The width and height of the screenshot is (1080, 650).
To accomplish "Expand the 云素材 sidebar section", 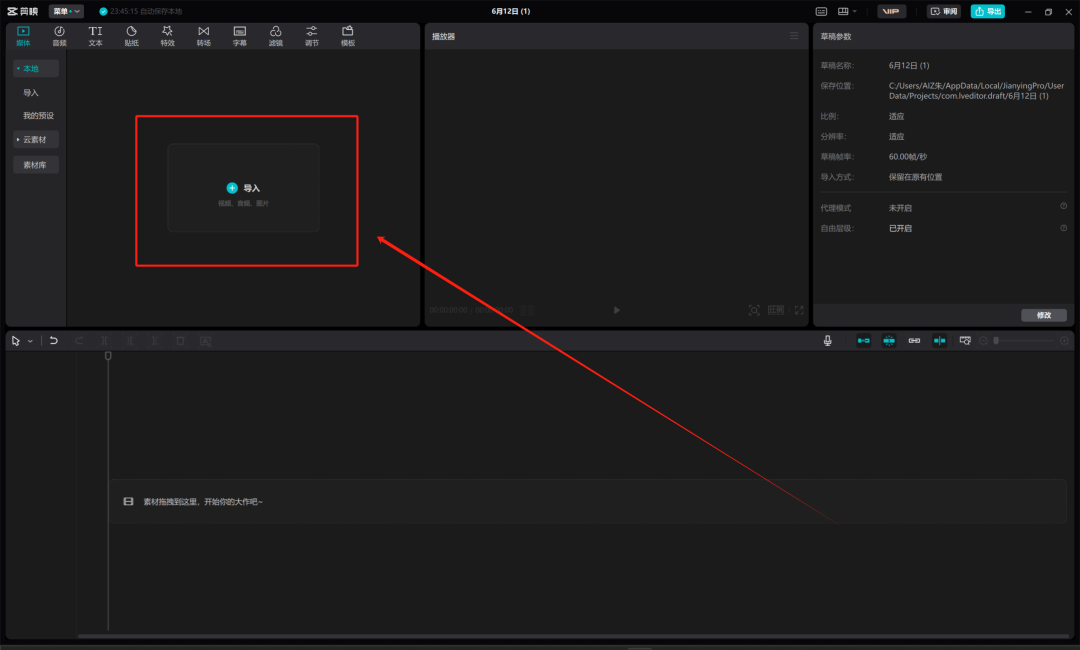I will click(x=36, y=140).
